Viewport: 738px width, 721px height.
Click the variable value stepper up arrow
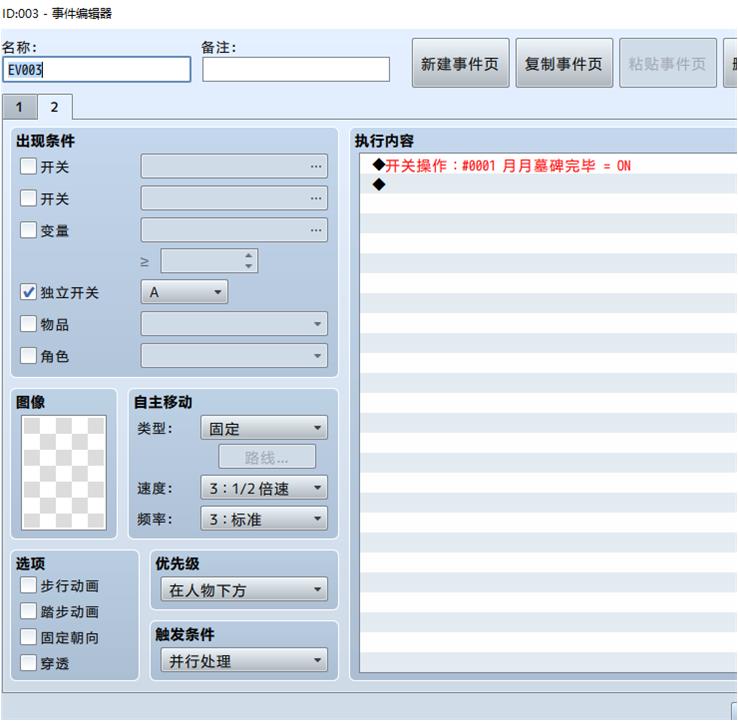[249, 255]
